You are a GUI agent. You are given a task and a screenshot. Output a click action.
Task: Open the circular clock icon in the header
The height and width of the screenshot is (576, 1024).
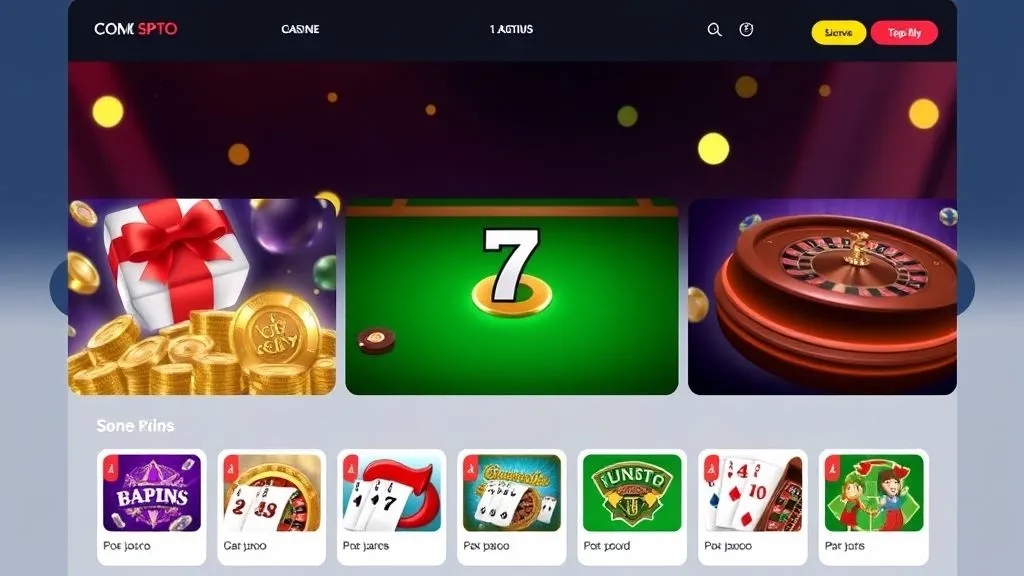coord(746,29)
